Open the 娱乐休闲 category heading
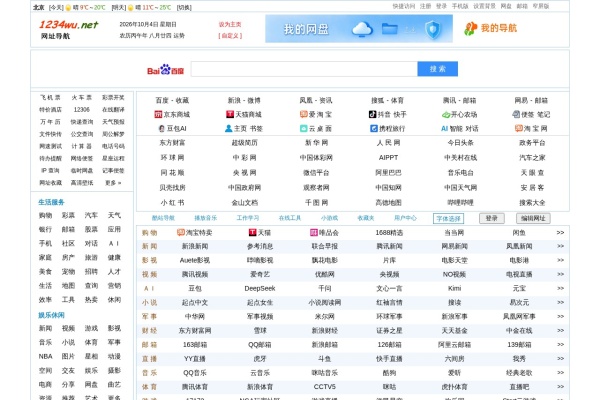600x400 pixels. click(x=51, y=315)
